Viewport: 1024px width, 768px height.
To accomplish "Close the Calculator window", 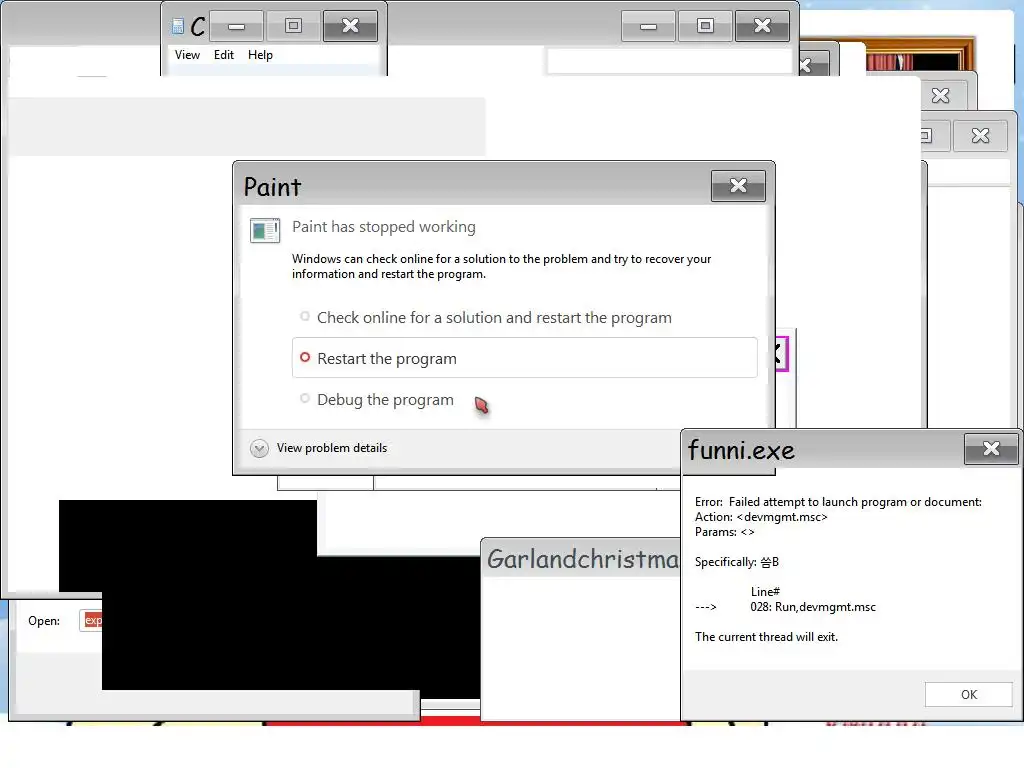I will [350, 26].
